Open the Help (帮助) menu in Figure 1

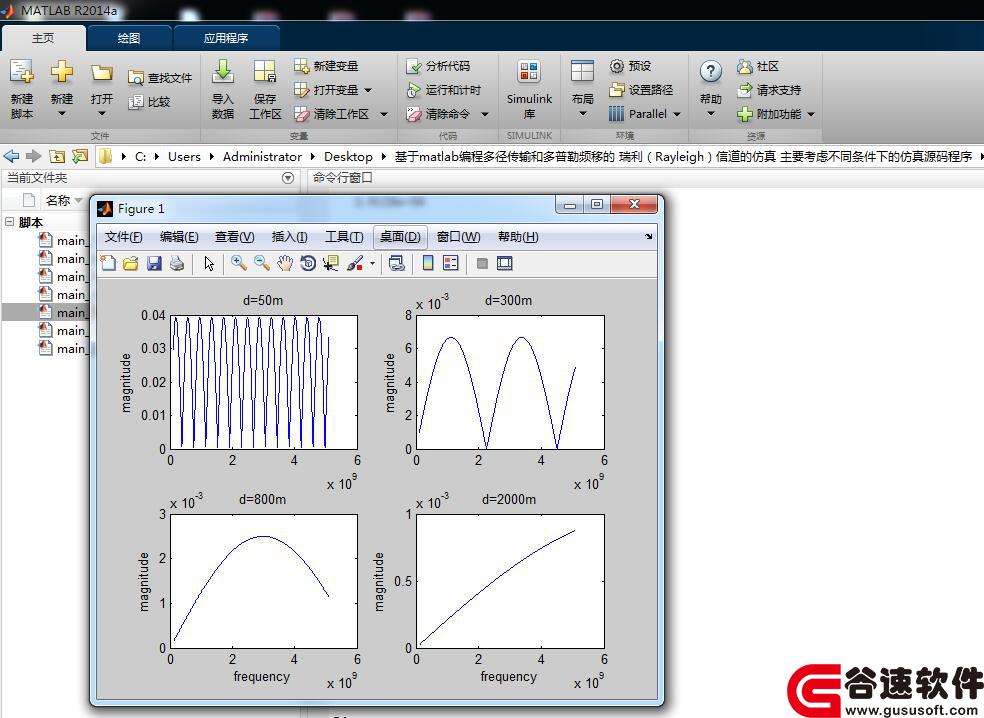point(518,237)
